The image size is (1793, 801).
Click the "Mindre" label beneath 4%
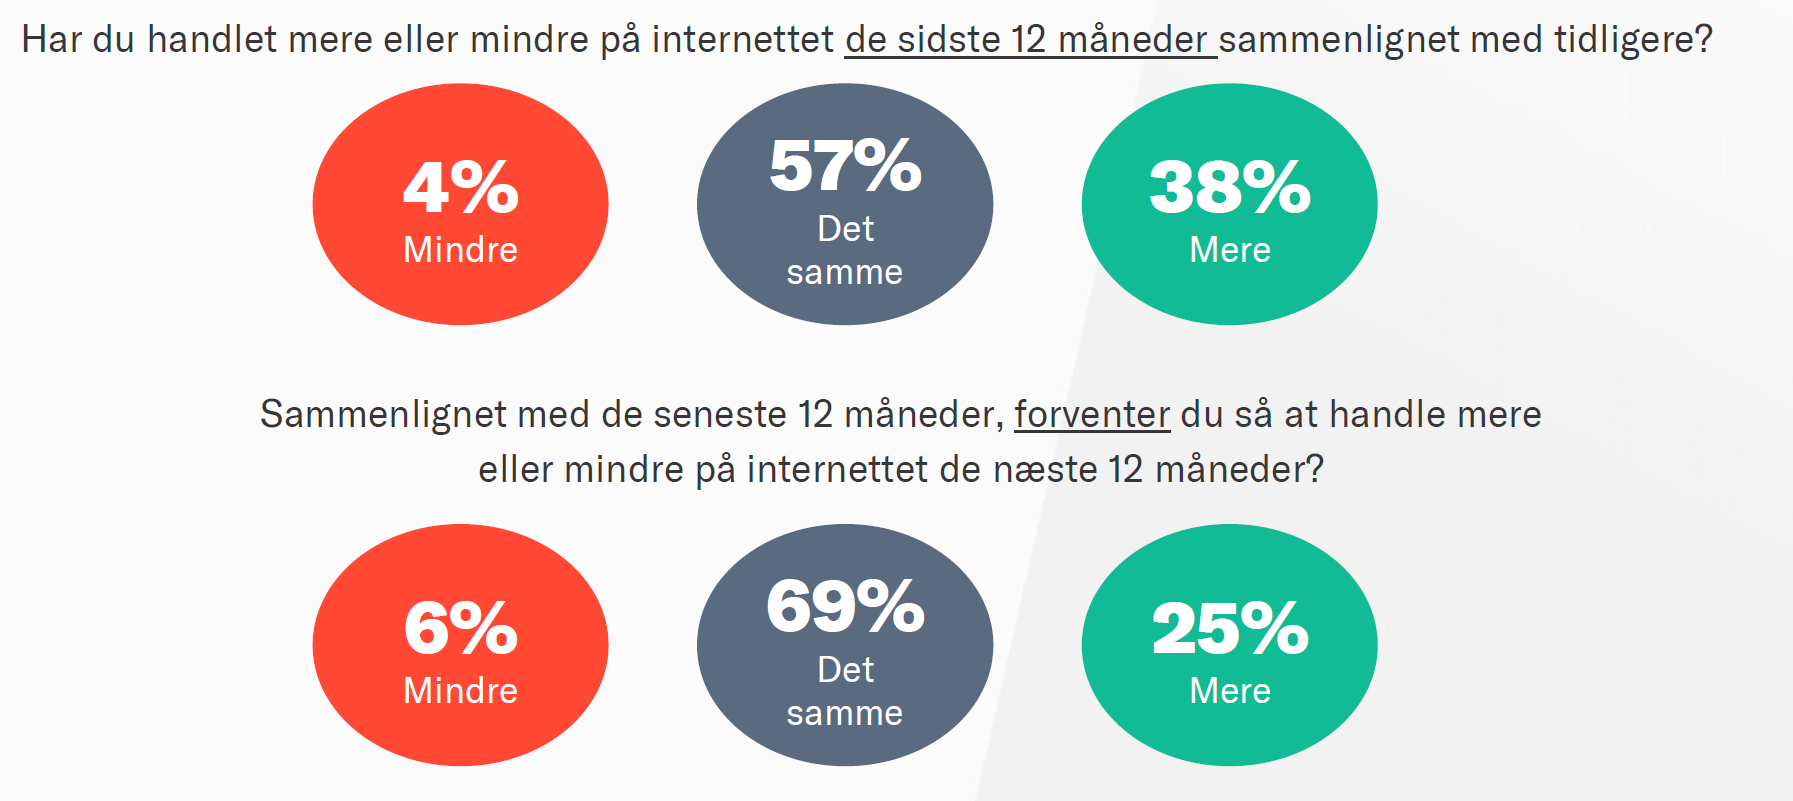460,250
